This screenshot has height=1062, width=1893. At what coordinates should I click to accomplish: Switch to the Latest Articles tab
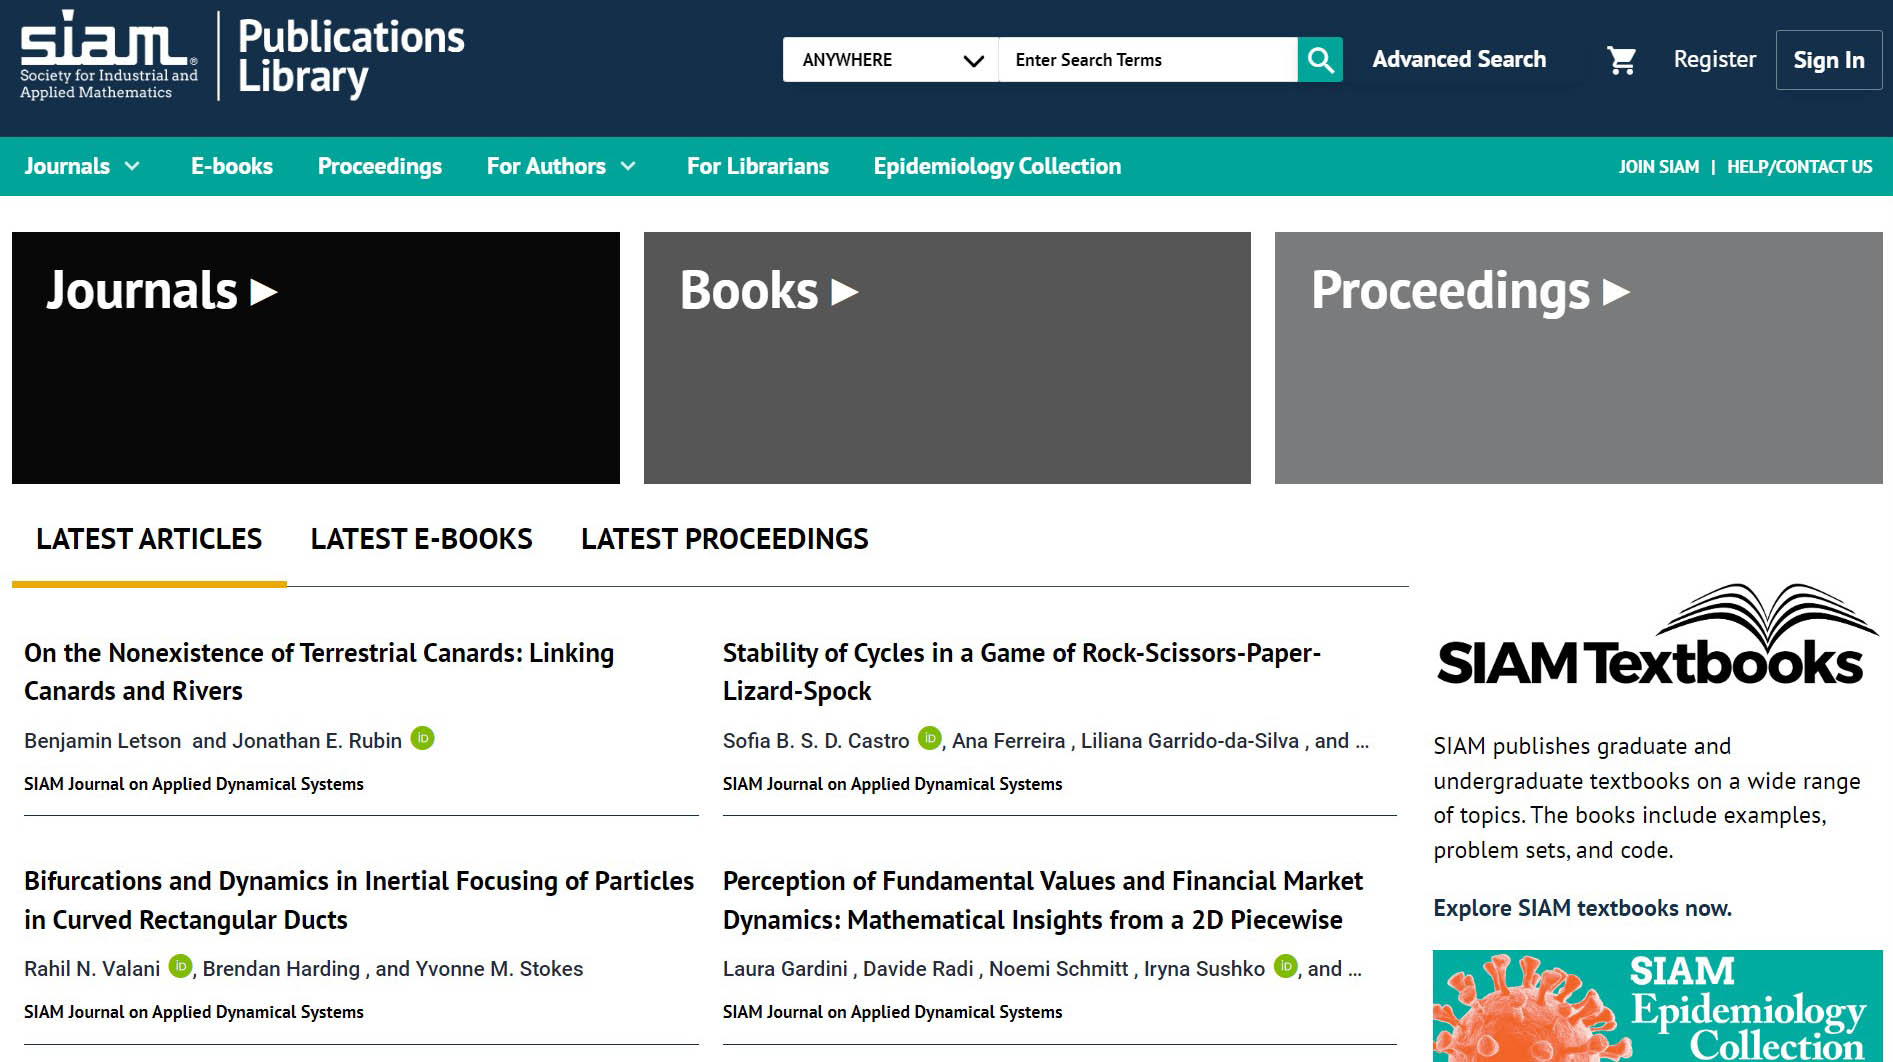(149, 539)
